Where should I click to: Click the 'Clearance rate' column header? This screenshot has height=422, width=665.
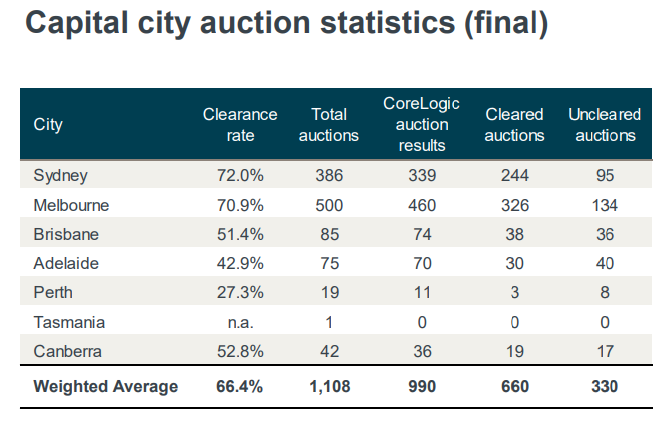240,125
